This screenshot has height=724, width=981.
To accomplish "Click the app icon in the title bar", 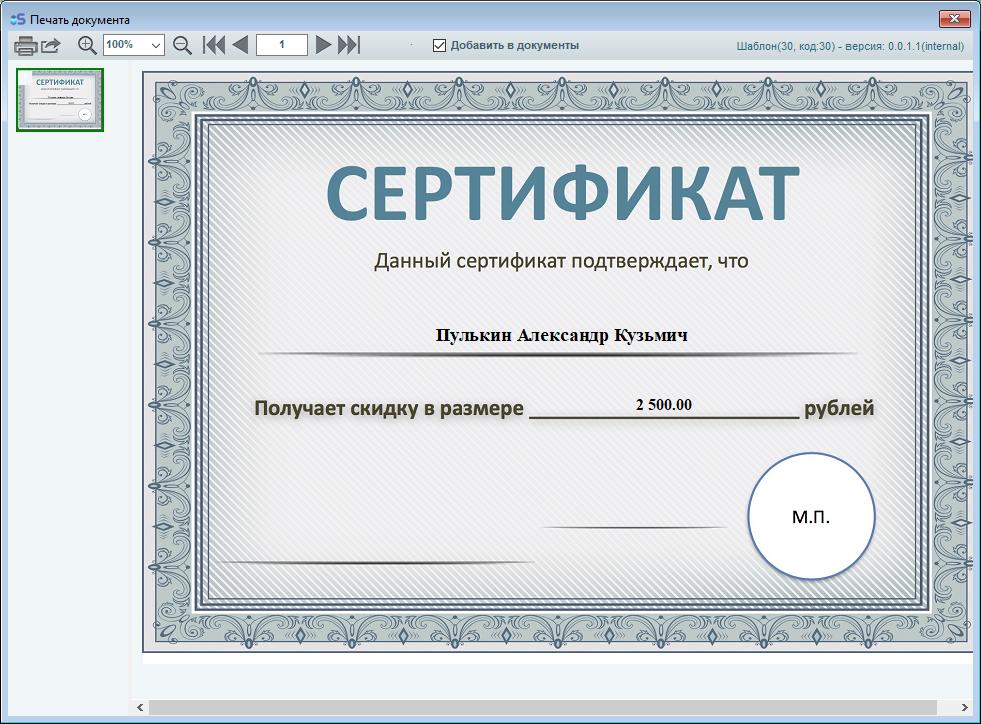I will click(16, 19).
